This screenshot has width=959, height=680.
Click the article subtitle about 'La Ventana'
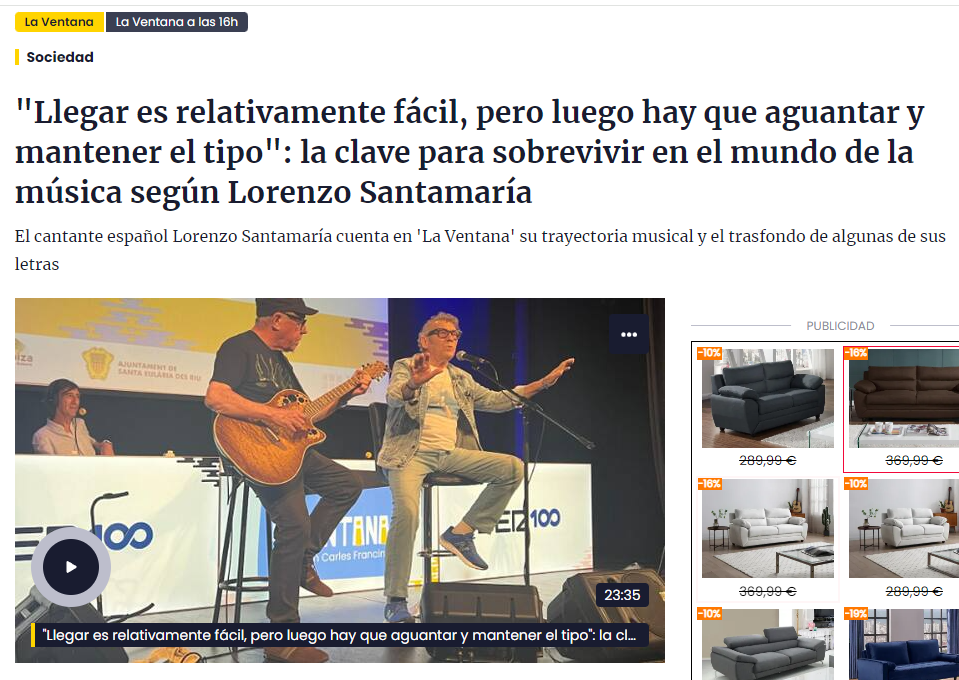pos(480,250)
